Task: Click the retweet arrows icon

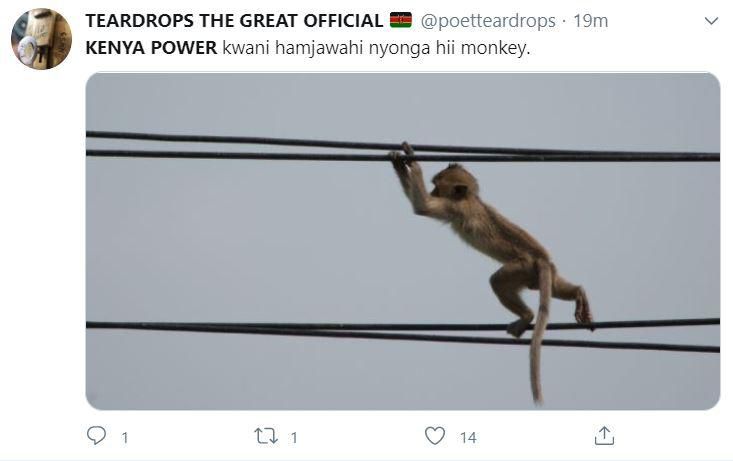Action: point(266,436)
